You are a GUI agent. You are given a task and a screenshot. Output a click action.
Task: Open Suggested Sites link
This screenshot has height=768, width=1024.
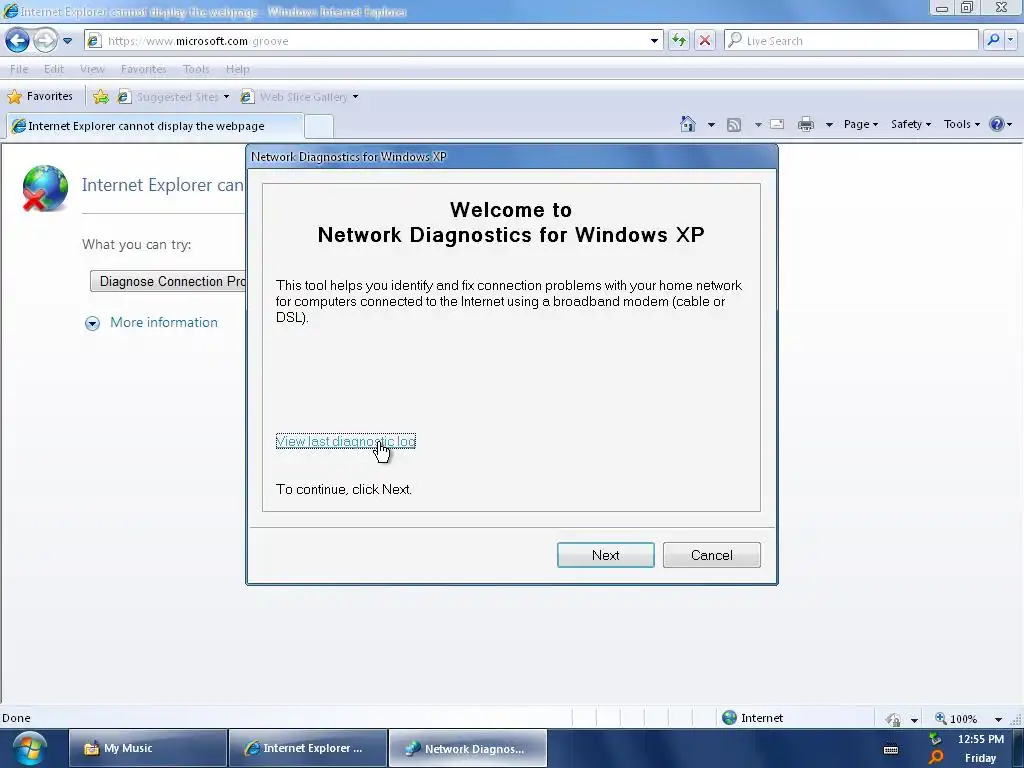173,97
